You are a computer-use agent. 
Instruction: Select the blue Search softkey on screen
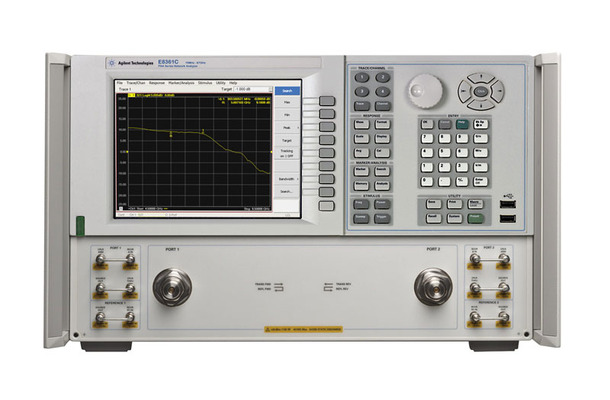tap(287, 91)
